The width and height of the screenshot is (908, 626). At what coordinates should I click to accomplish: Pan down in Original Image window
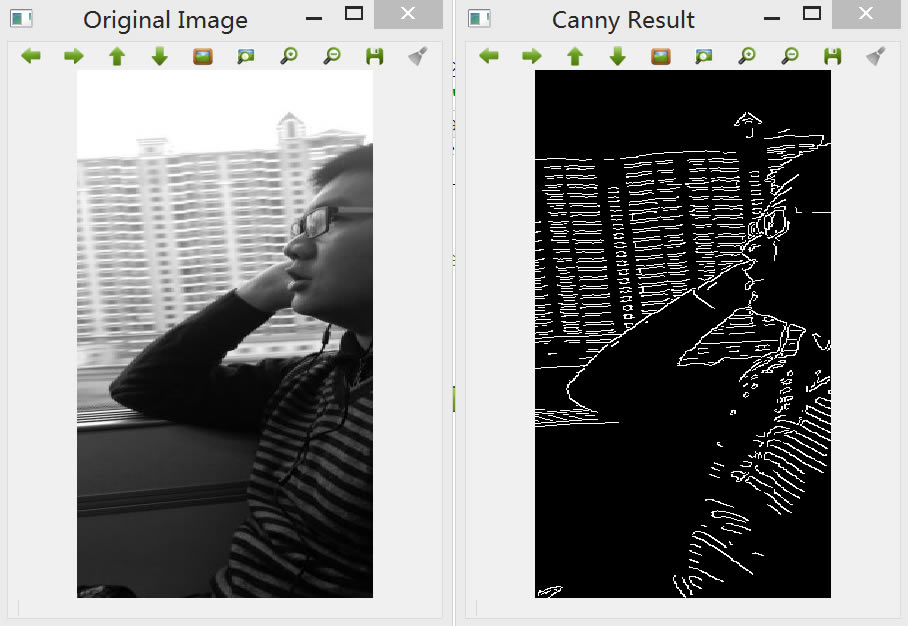pos(160,56)
